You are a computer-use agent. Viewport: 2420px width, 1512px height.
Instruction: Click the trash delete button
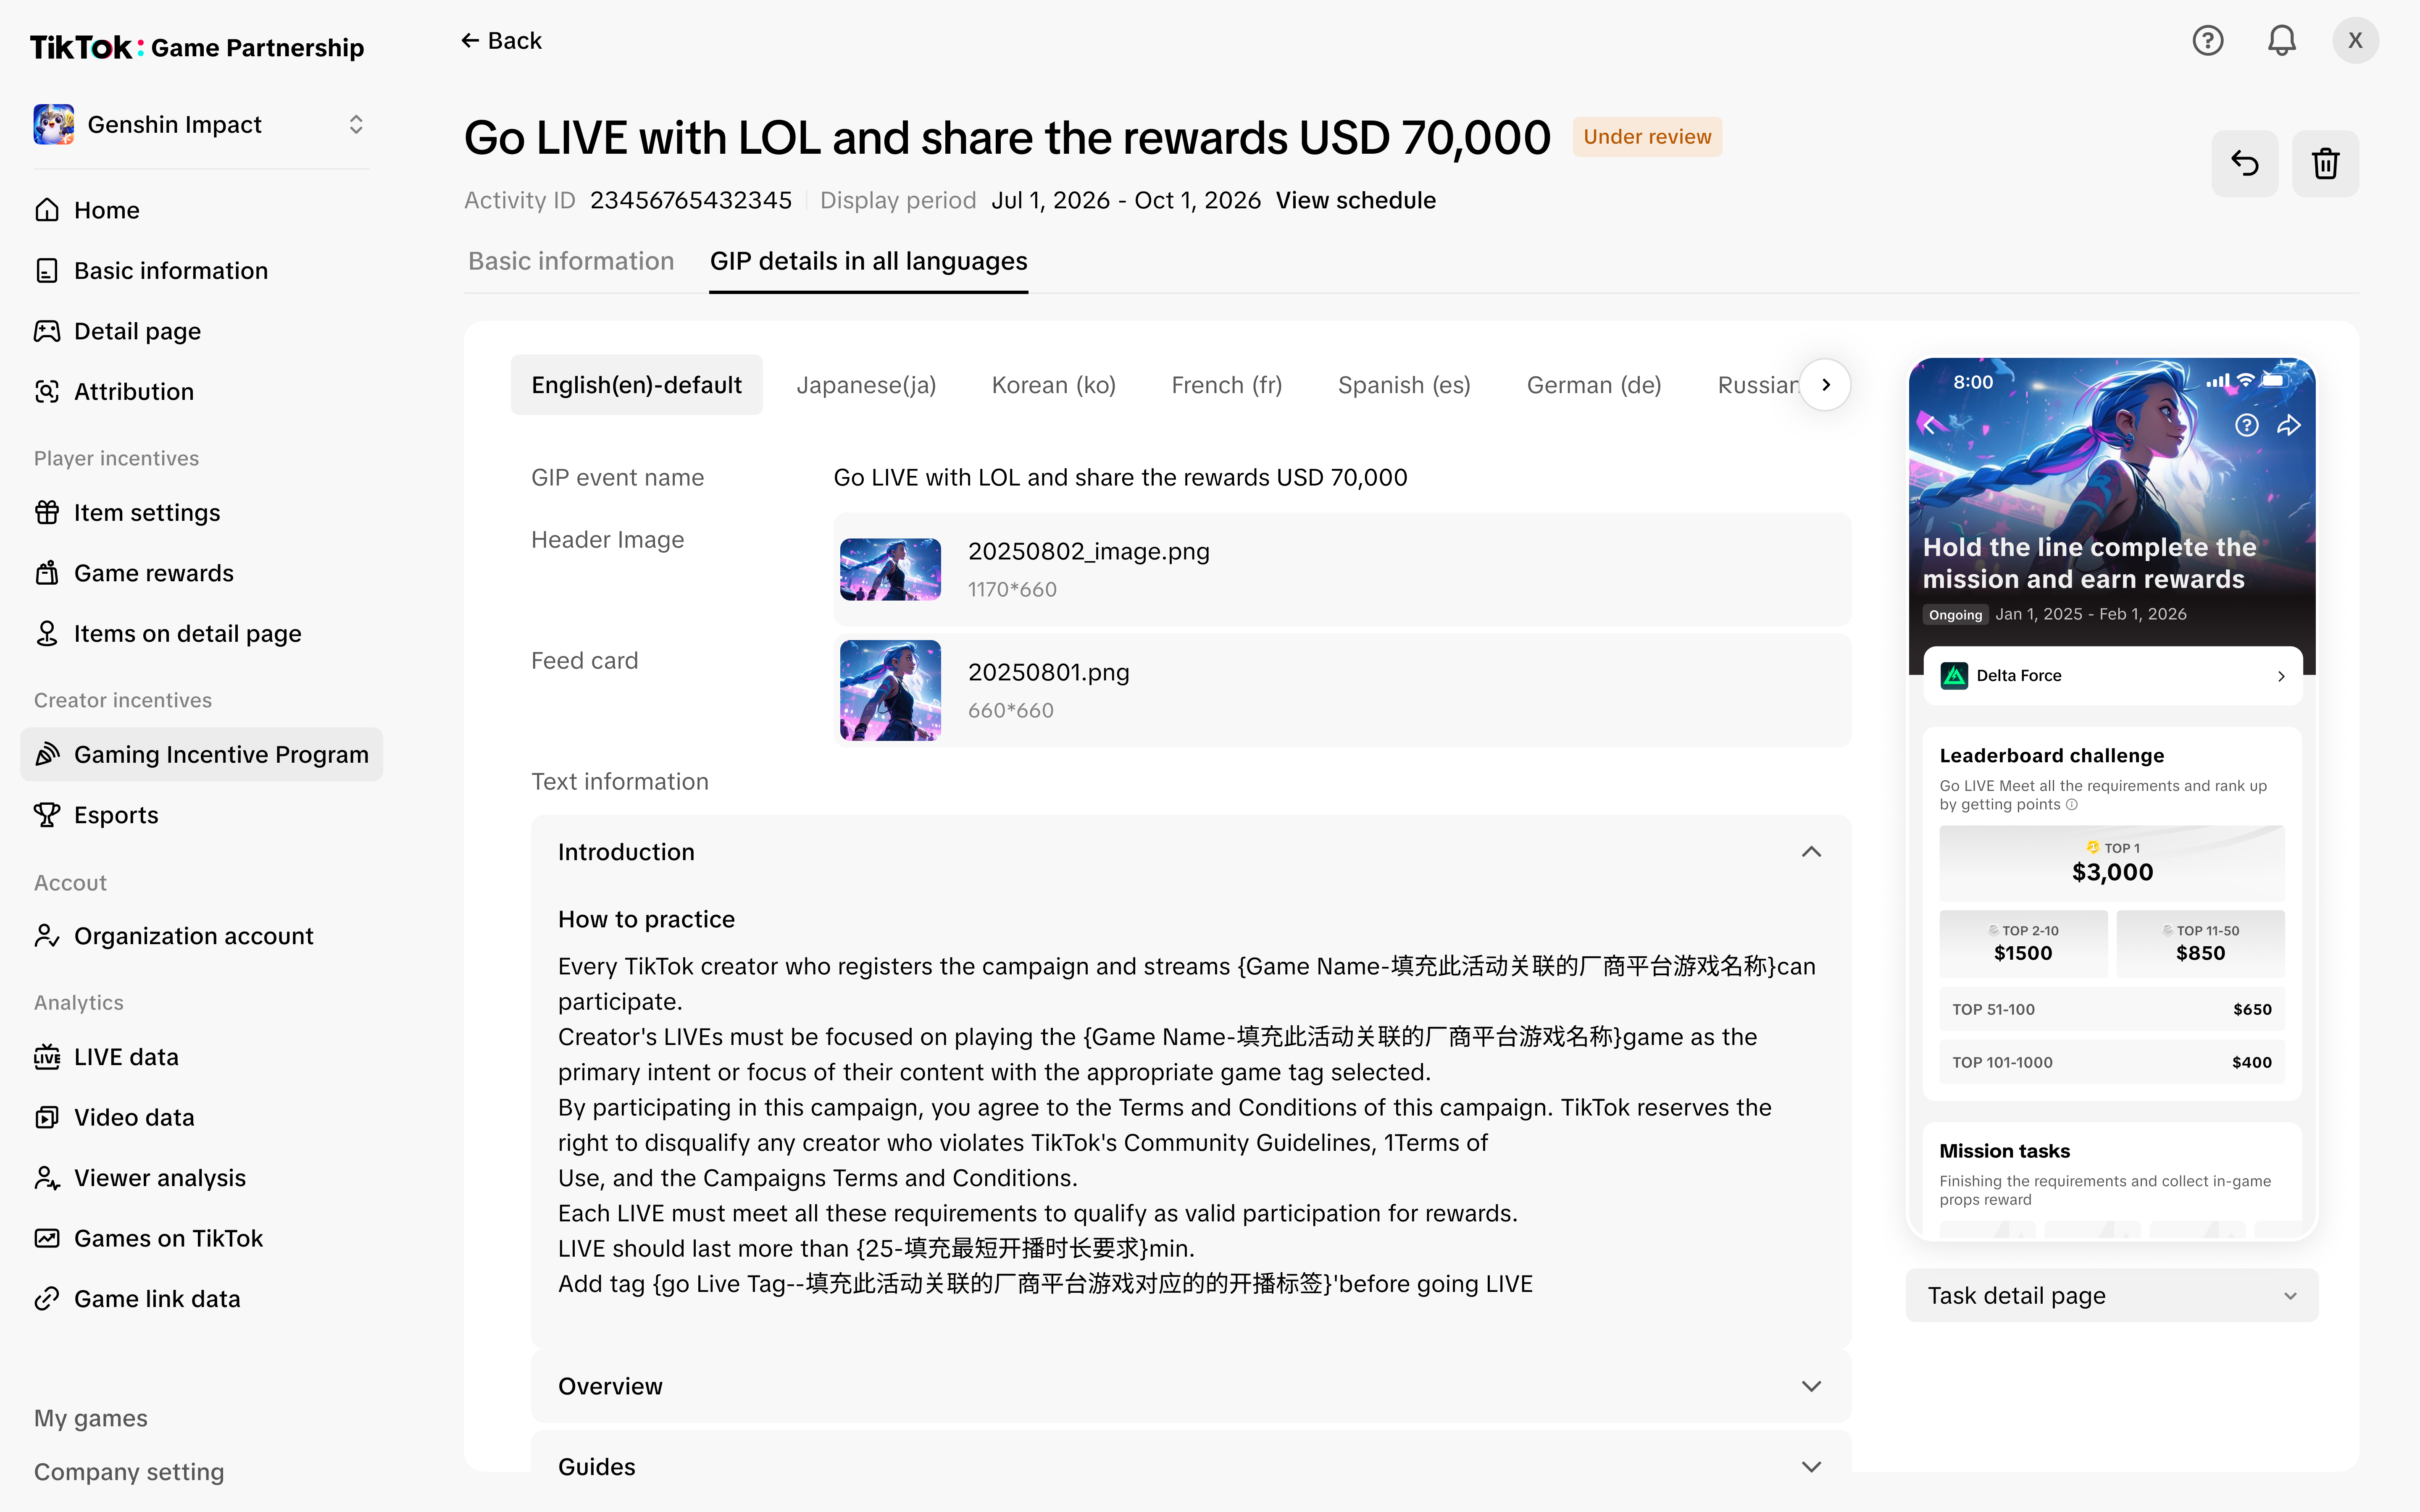click(2325, 163)
